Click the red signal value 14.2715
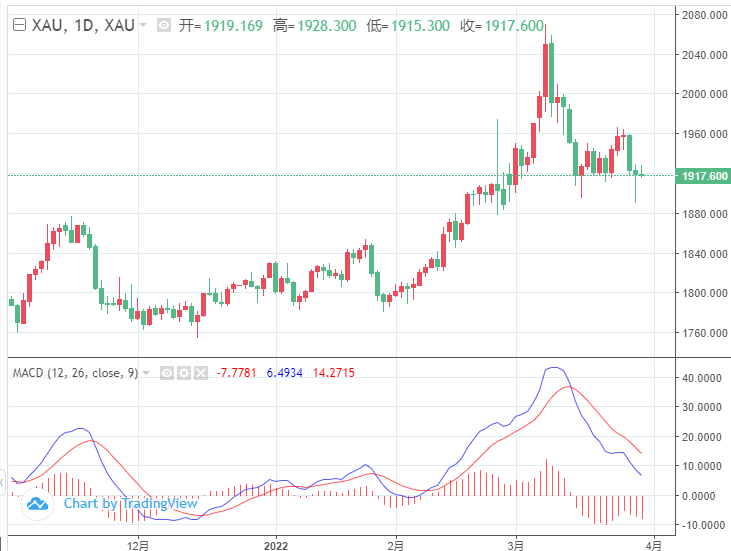Image resolution: width=731 pixels, height=551 pixels. [x=334, y=373]
